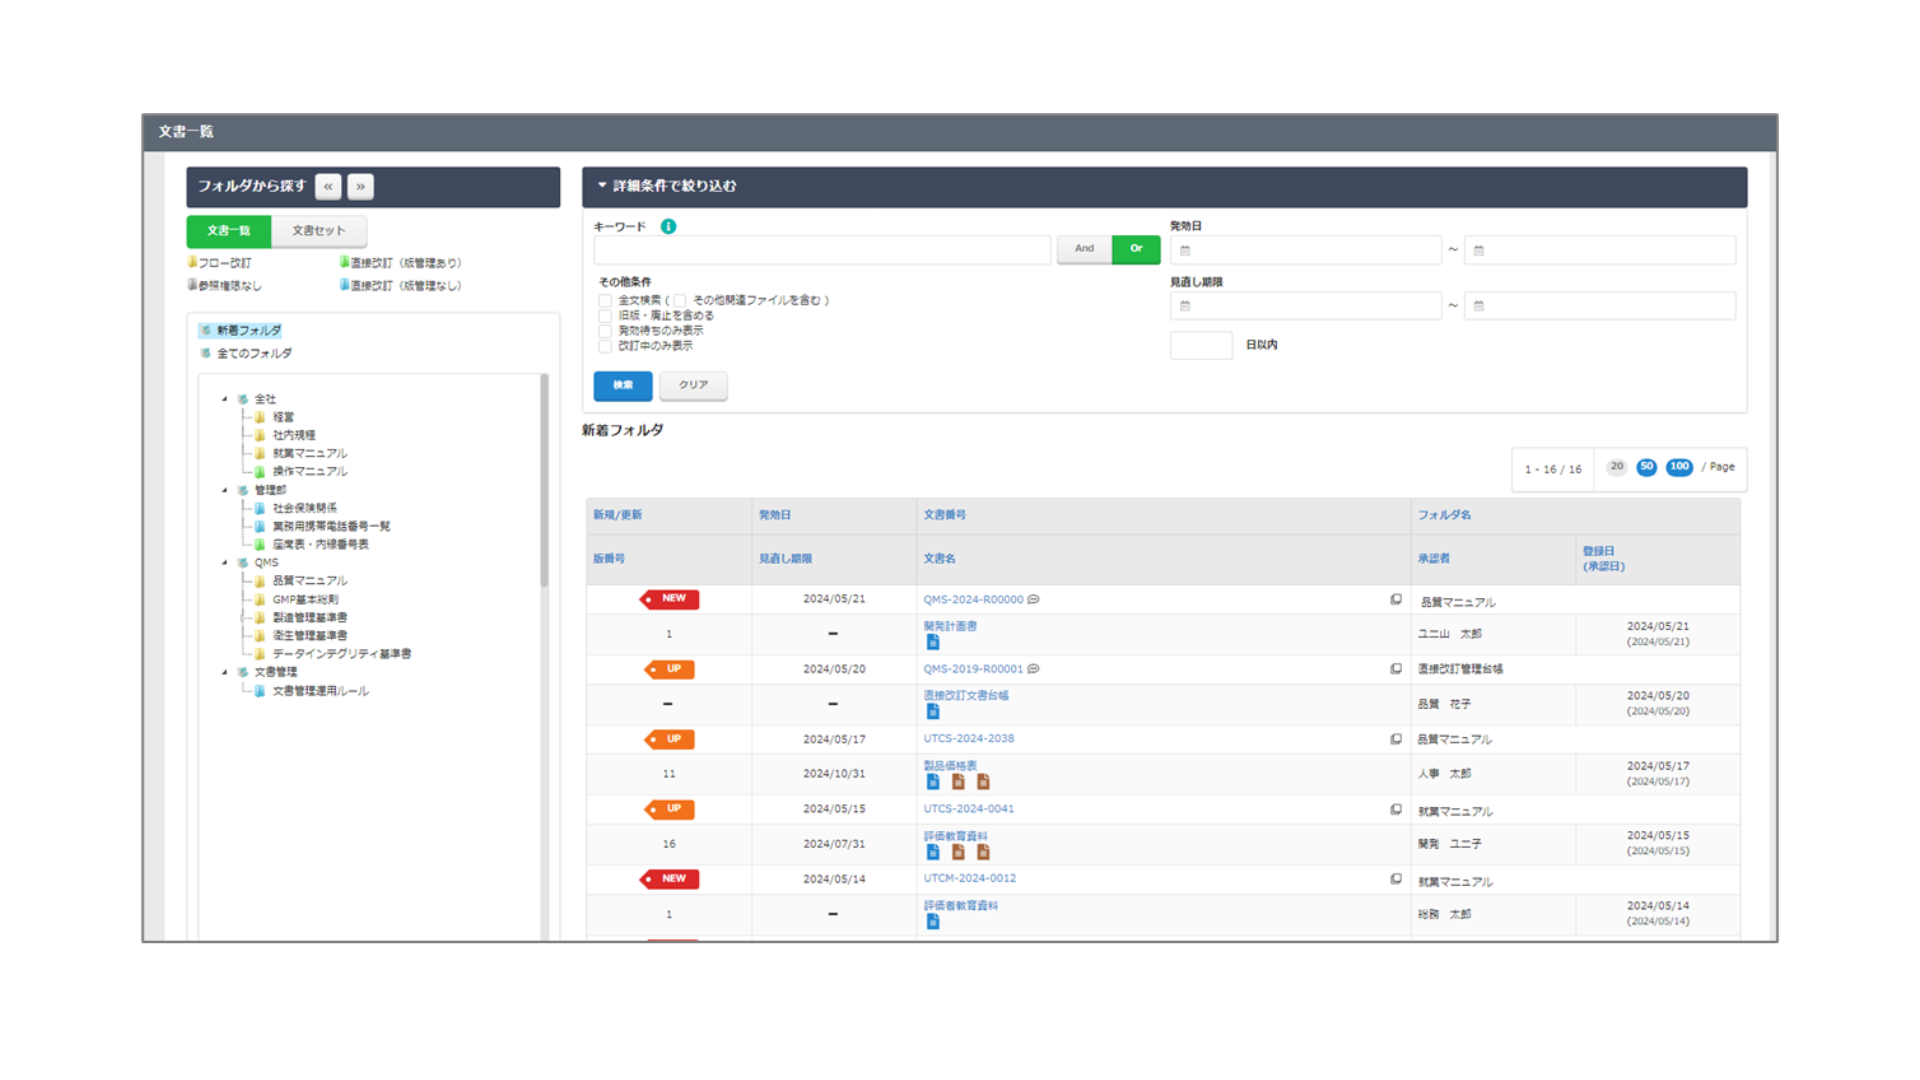
Task: Open comment bubble next to QMS-2019-R00001
Action: (x=1034, y=669)
